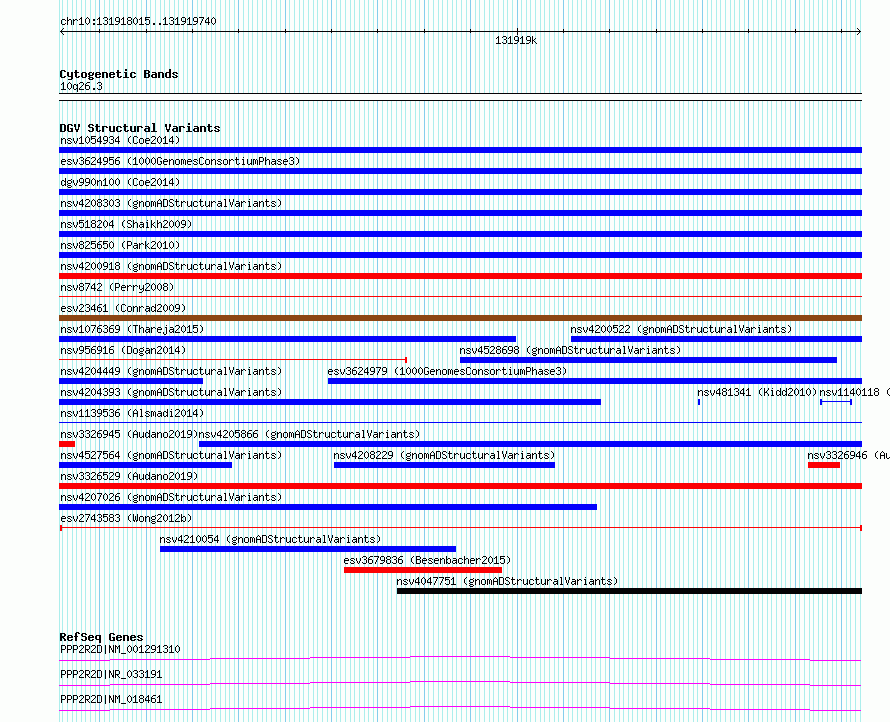
Task: Open esv3624979 1000GenomesConsortiumPhase3 label
Action: (447, 371)
